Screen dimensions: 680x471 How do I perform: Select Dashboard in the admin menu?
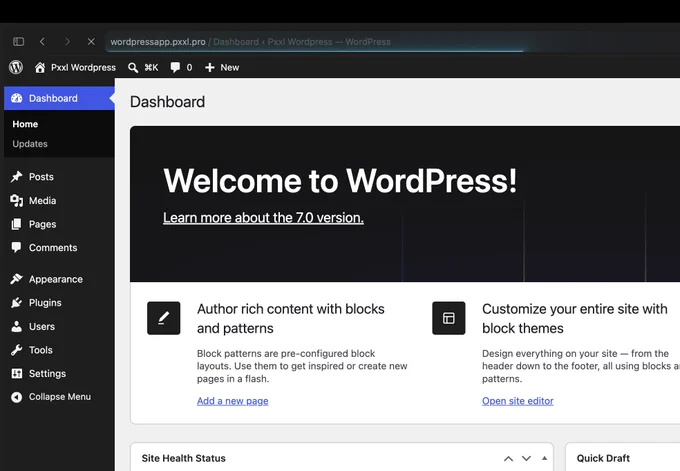click(x=59, y=98)
